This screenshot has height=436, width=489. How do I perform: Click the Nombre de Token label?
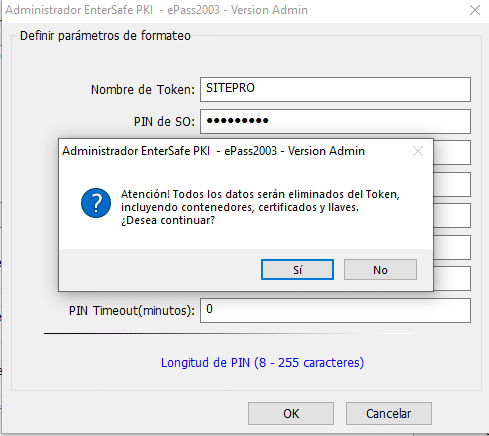point(143,90)
